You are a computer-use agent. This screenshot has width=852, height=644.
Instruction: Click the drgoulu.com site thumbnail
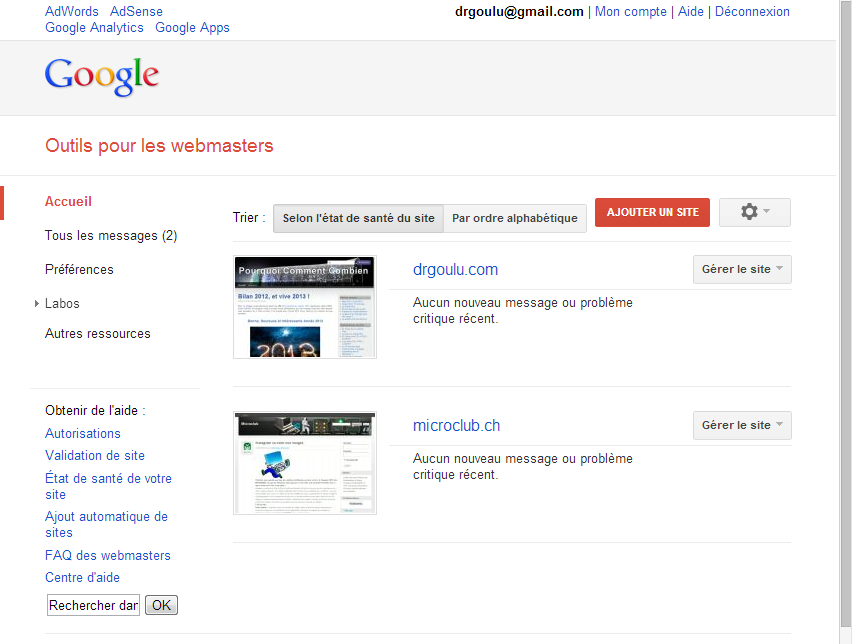tap(305, 307)
